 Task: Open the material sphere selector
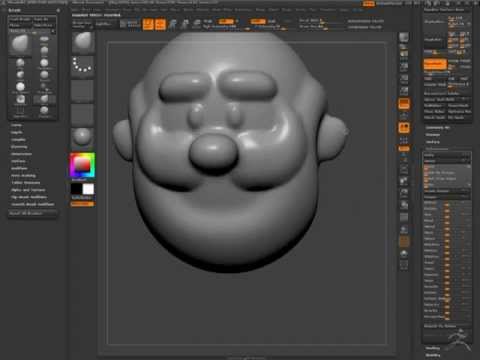click(83, 137)
